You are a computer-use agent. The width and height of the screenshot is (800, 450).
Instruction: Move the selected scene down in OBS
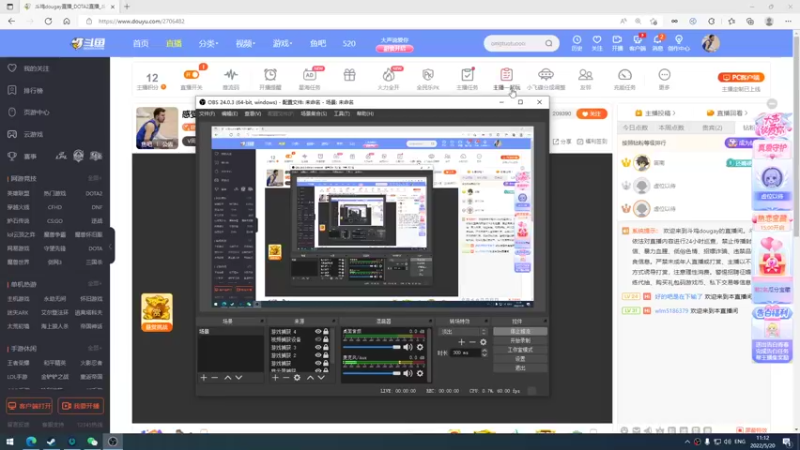point(239,378)
